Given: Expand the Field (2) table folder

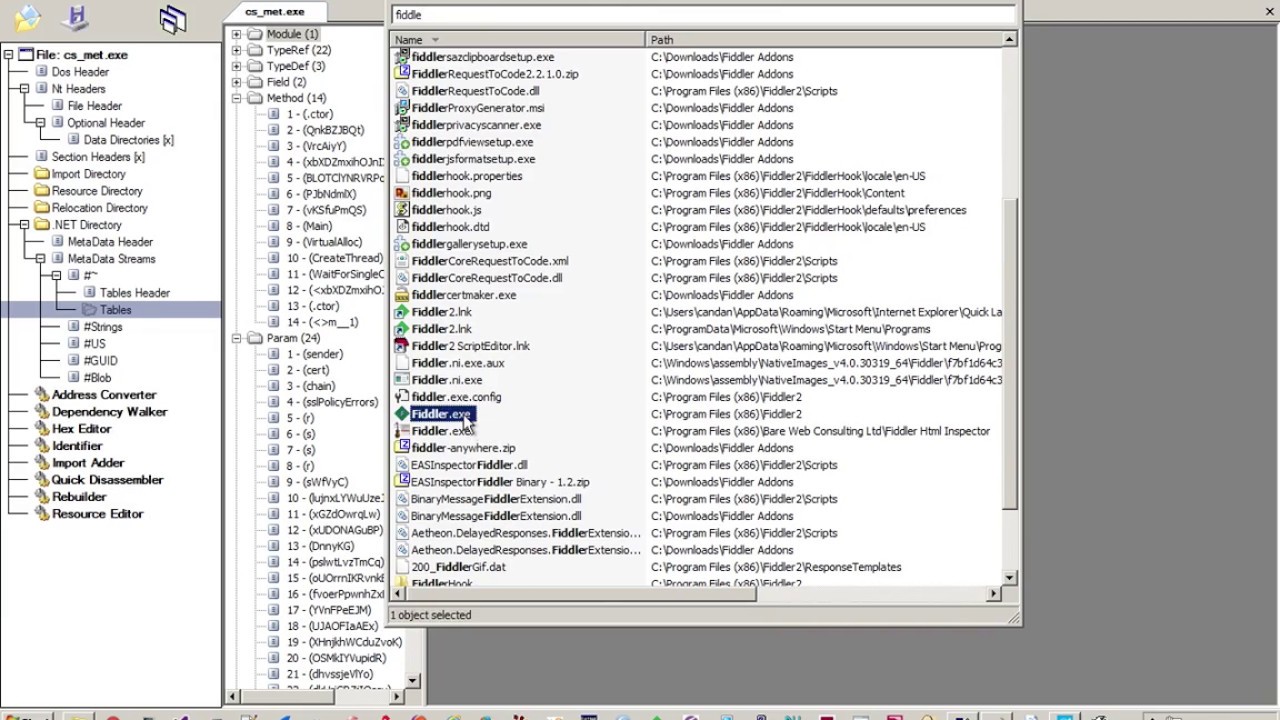Looking at the screenshot, I should pos(237,82).
